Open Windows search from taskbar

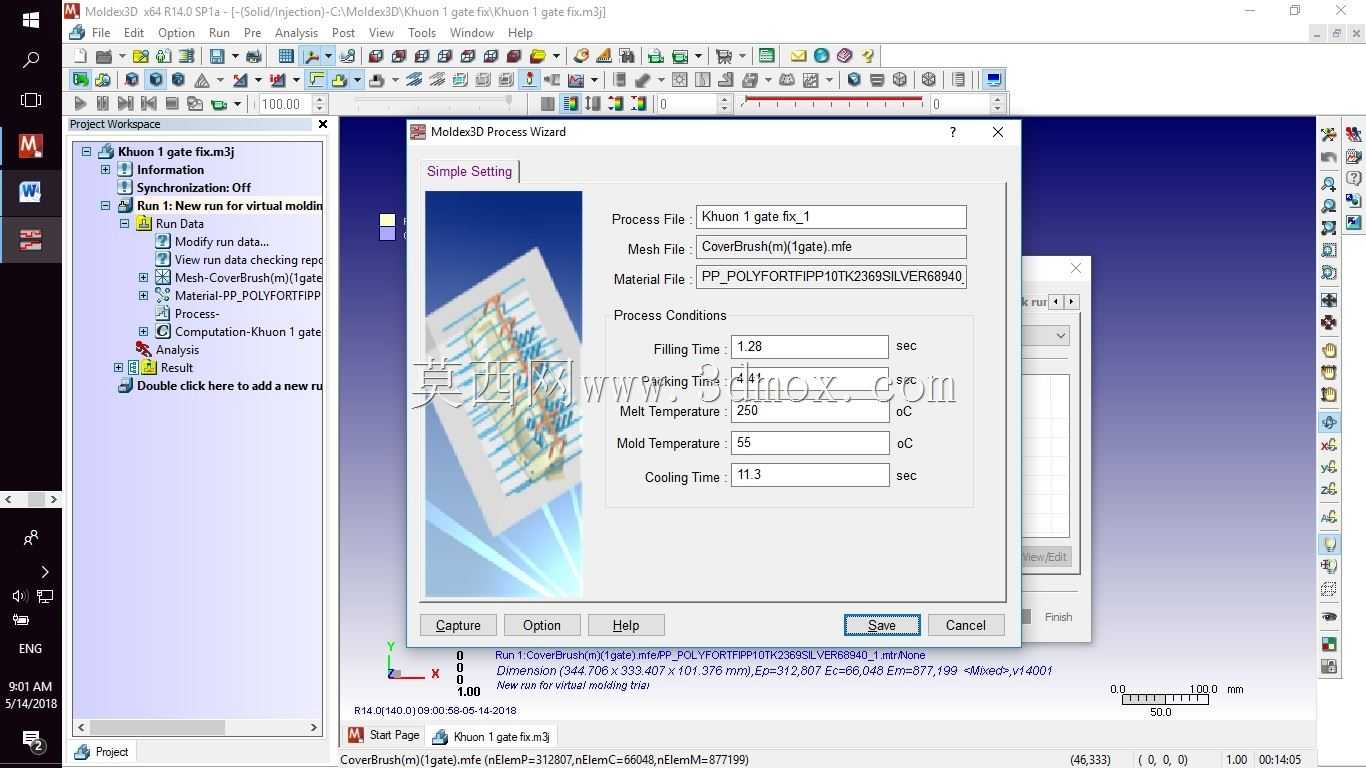(x=30, y=60)
